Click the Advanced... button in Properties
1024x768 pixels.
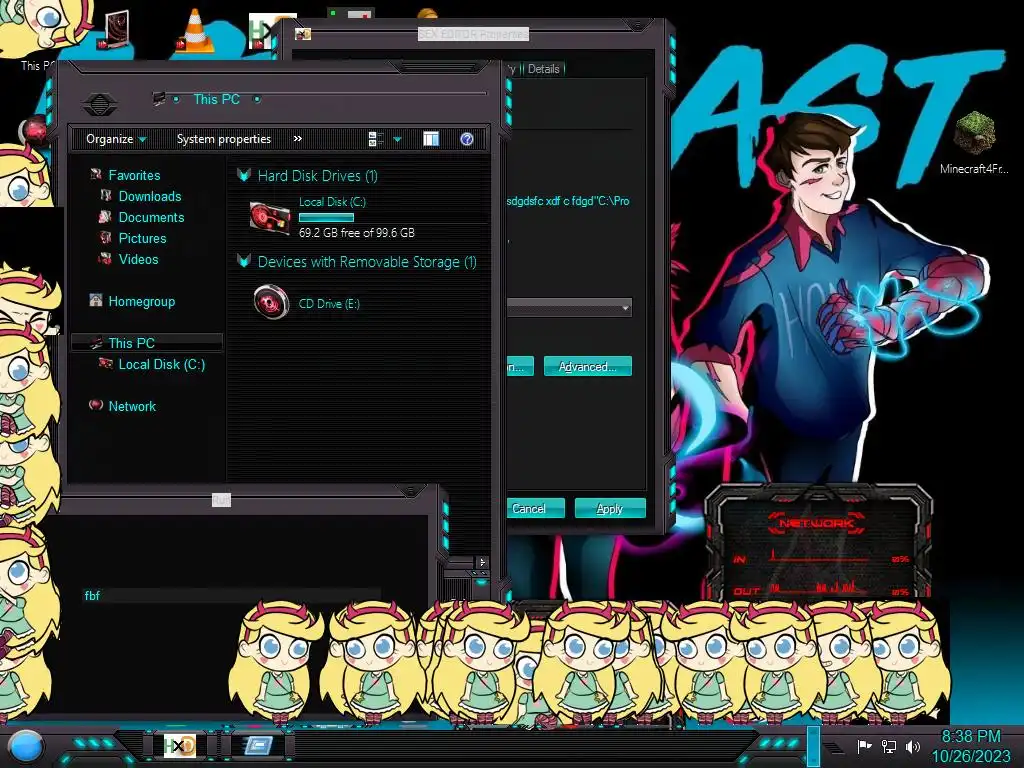[x=587, y=366]
